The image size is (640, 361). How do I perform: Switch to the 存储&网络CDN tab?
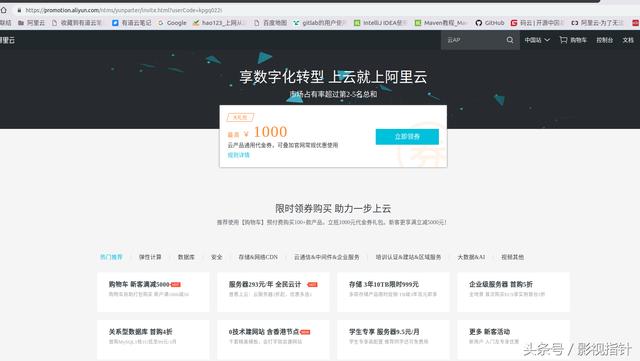coord(258,257)
